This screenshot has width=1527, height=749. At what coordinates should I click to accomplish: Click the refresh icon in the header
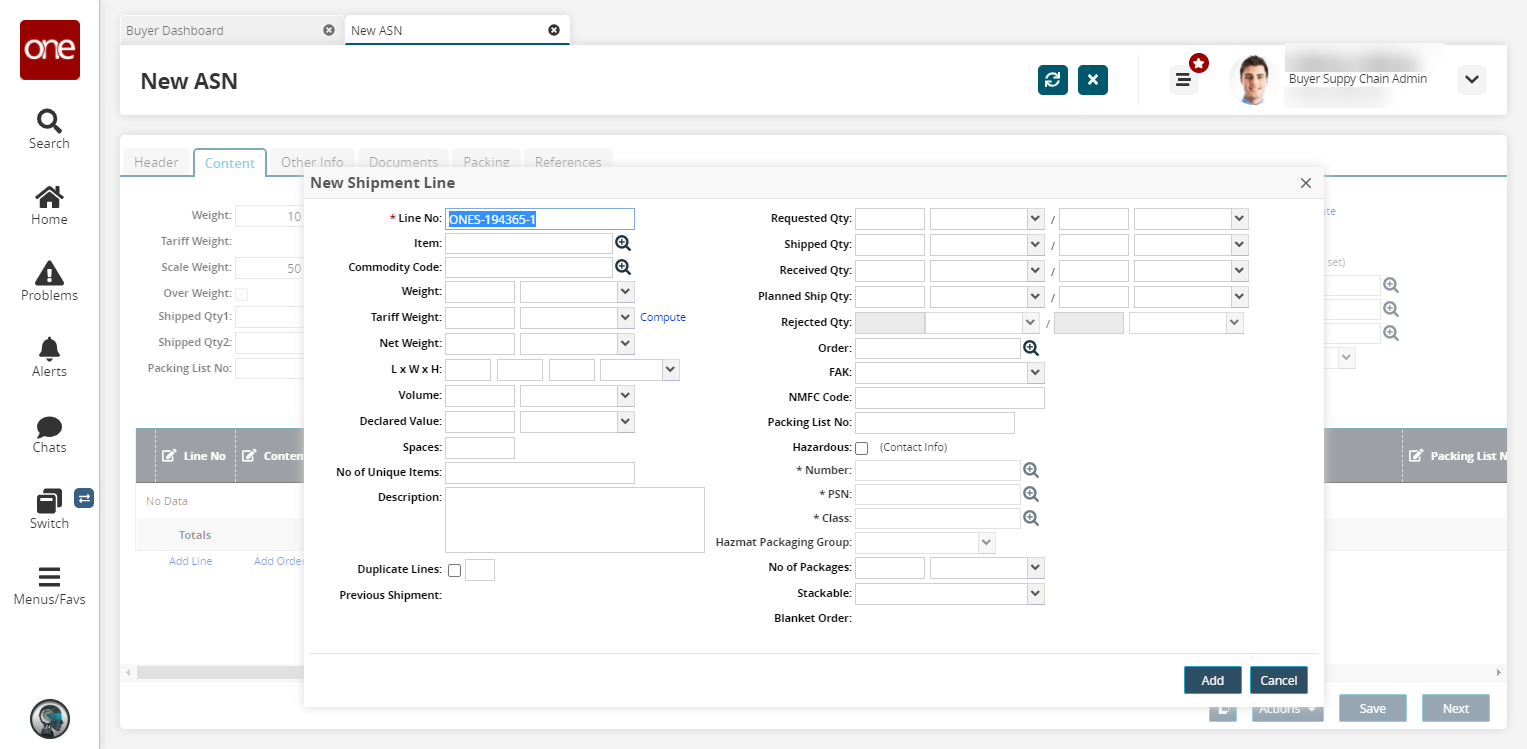click(1052, 80)
